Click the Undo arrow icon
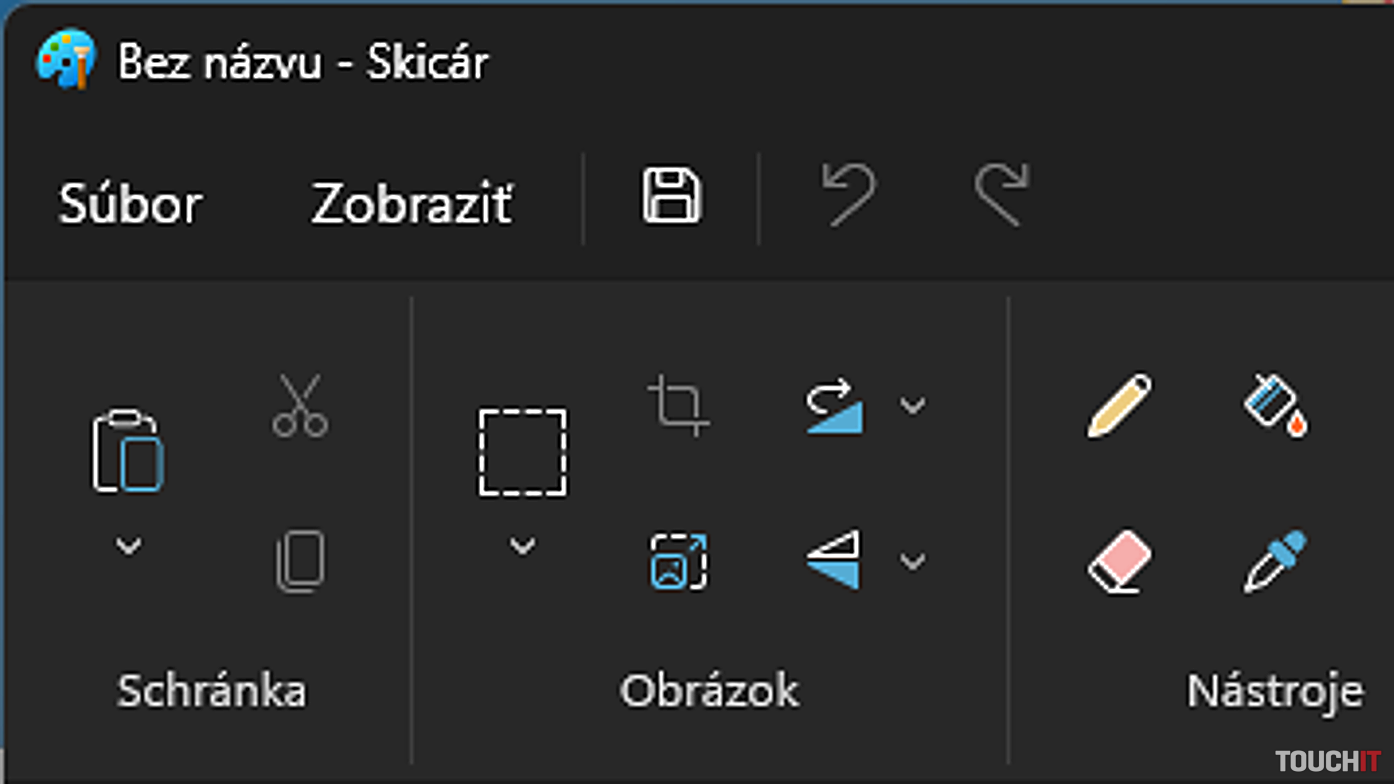This screenshot has width=1394, height=784. pos(849,196)
